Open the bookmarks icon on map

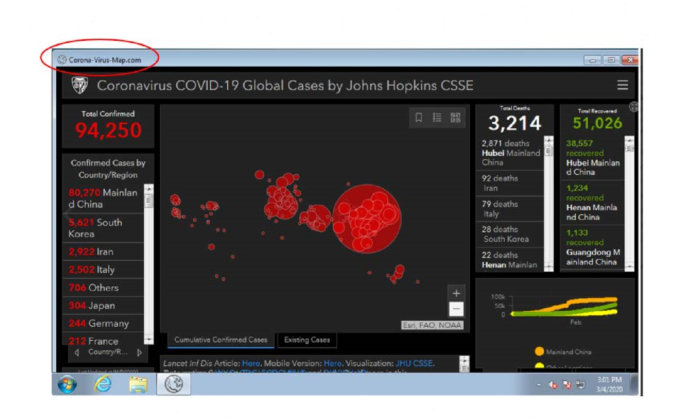pyautogui.click(x=418, y=118)
